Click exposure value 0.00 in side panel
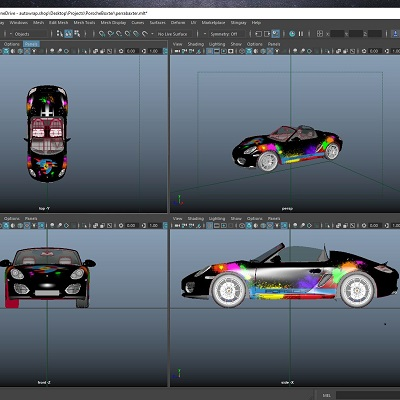Image resolution: width=400 pixels, height=400 pixels. tap(374, 226)
